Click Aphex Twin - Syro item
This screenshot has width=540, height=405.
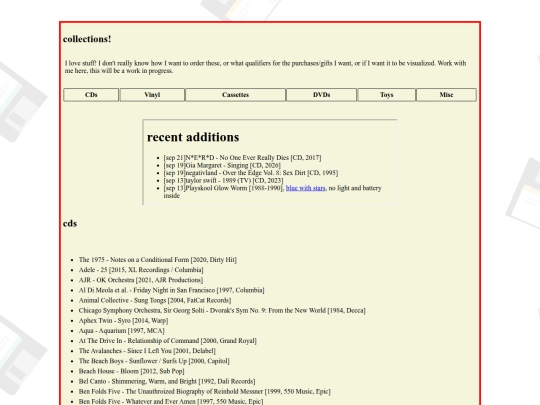[x=123, y=321]
